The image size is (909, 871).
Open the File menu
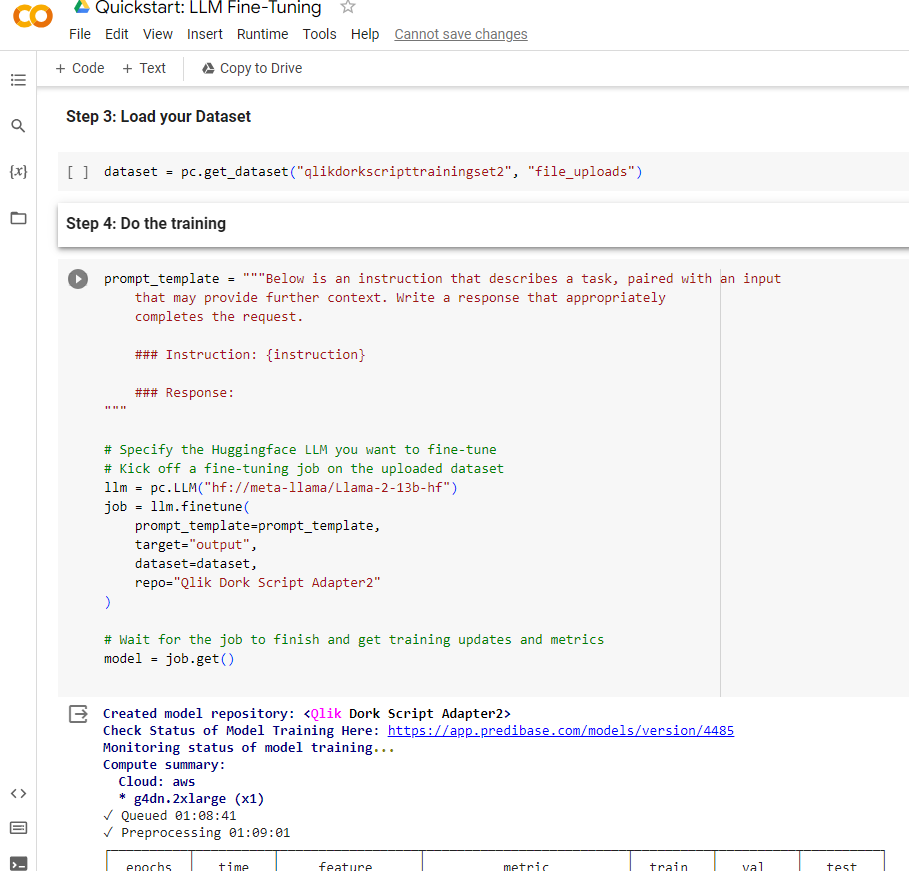coord(80,34)
